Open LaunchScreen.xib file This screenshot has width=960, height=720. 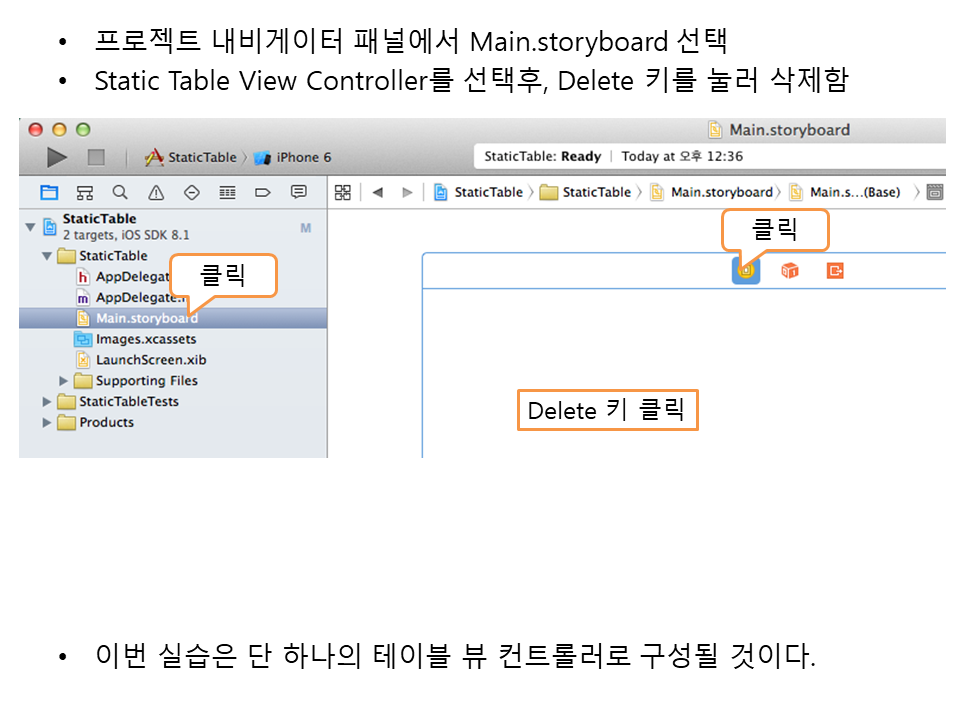(x=150, y=360)
